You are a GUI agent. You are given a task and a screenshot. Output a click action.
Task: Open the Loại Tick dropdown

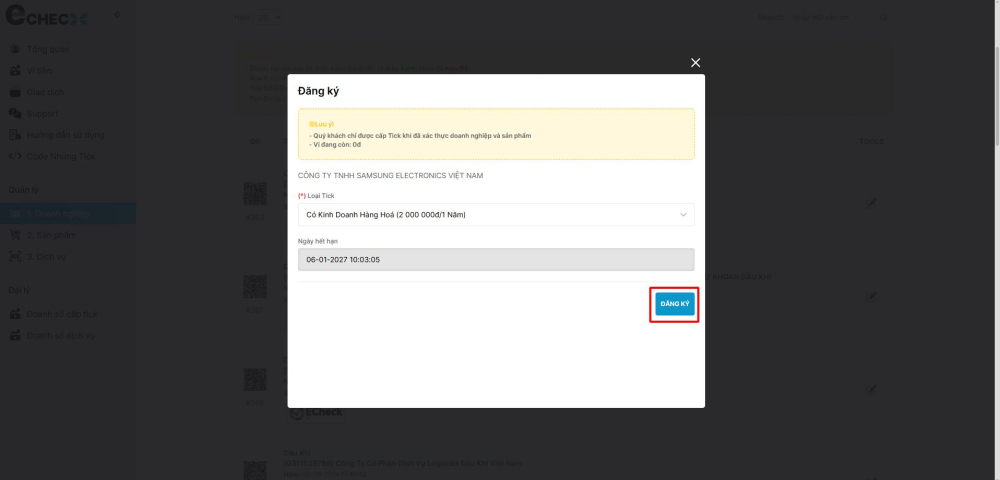pos(496,214)
